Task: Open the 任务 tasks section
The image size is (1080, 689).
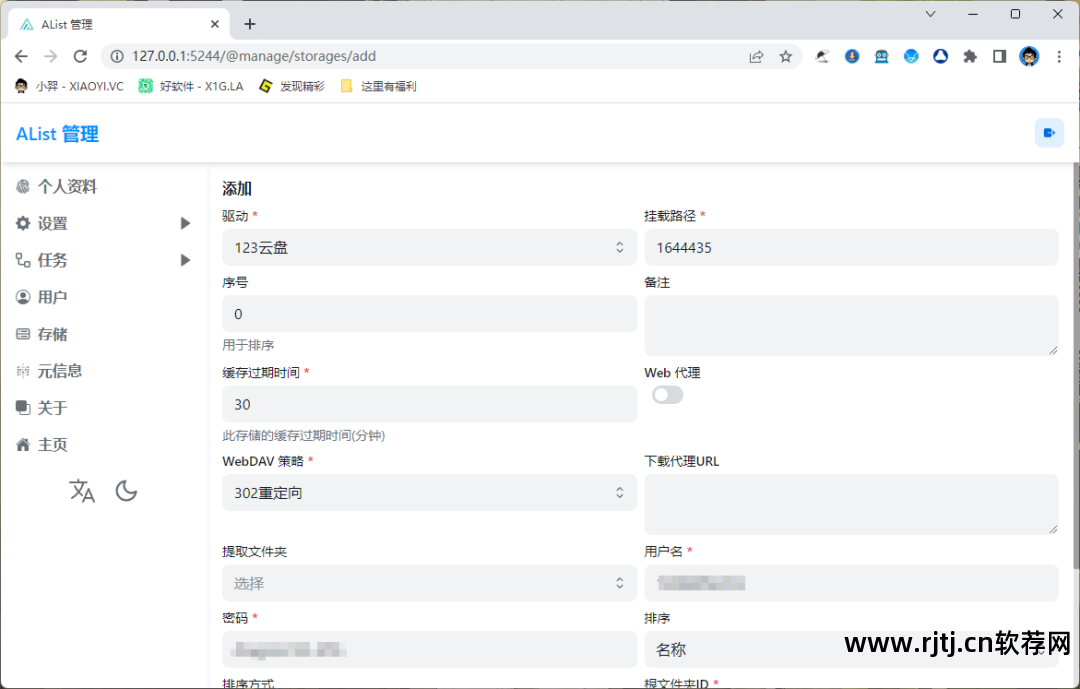Action: coord(52,260)
